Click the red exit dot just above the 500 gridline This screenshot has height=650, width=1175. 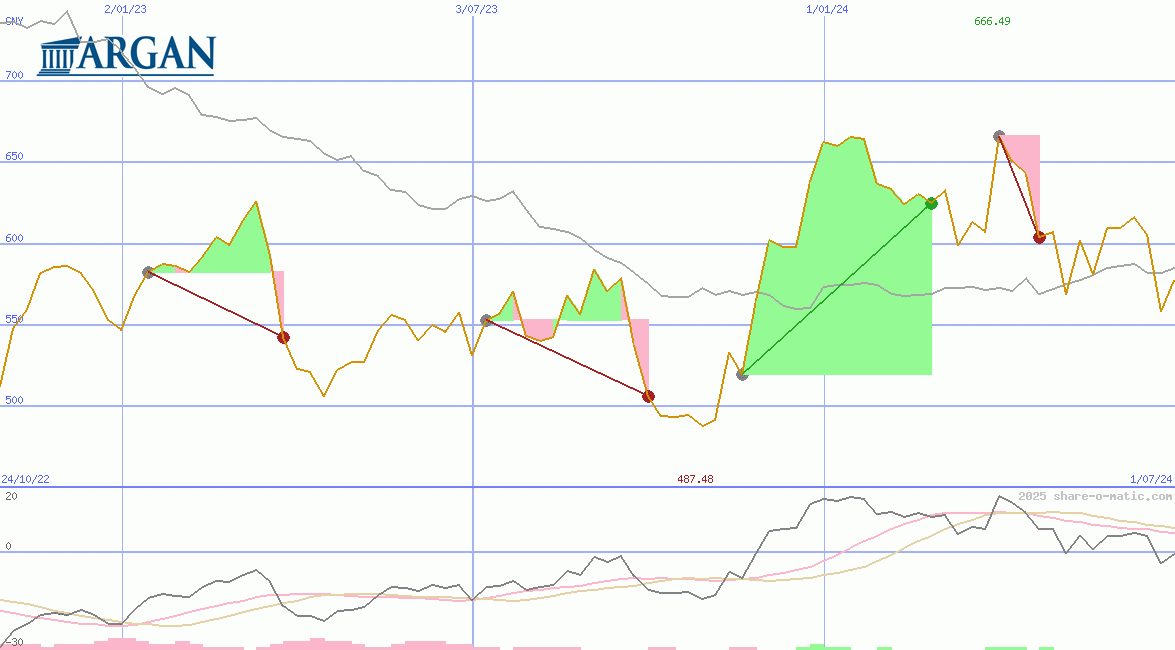[648, 396]
